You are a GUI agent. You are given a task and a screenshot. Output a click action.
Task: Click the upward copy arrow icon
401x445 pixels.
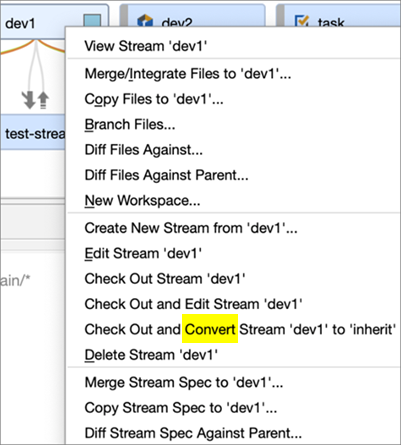[43, 100]
